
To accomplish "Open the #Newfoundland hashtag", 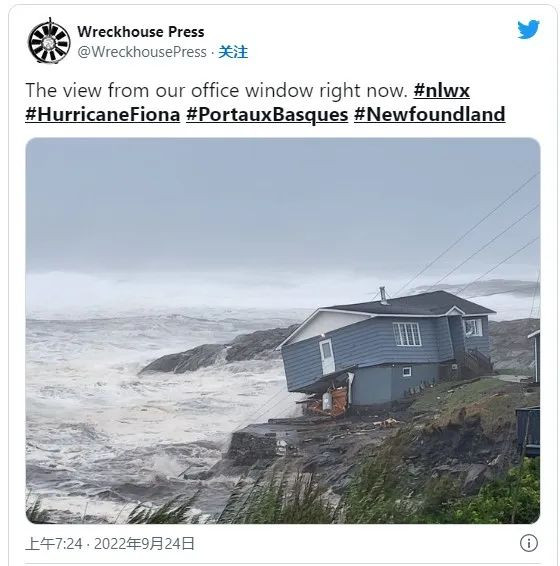I will pyautogui.click(x=430, y=115).
